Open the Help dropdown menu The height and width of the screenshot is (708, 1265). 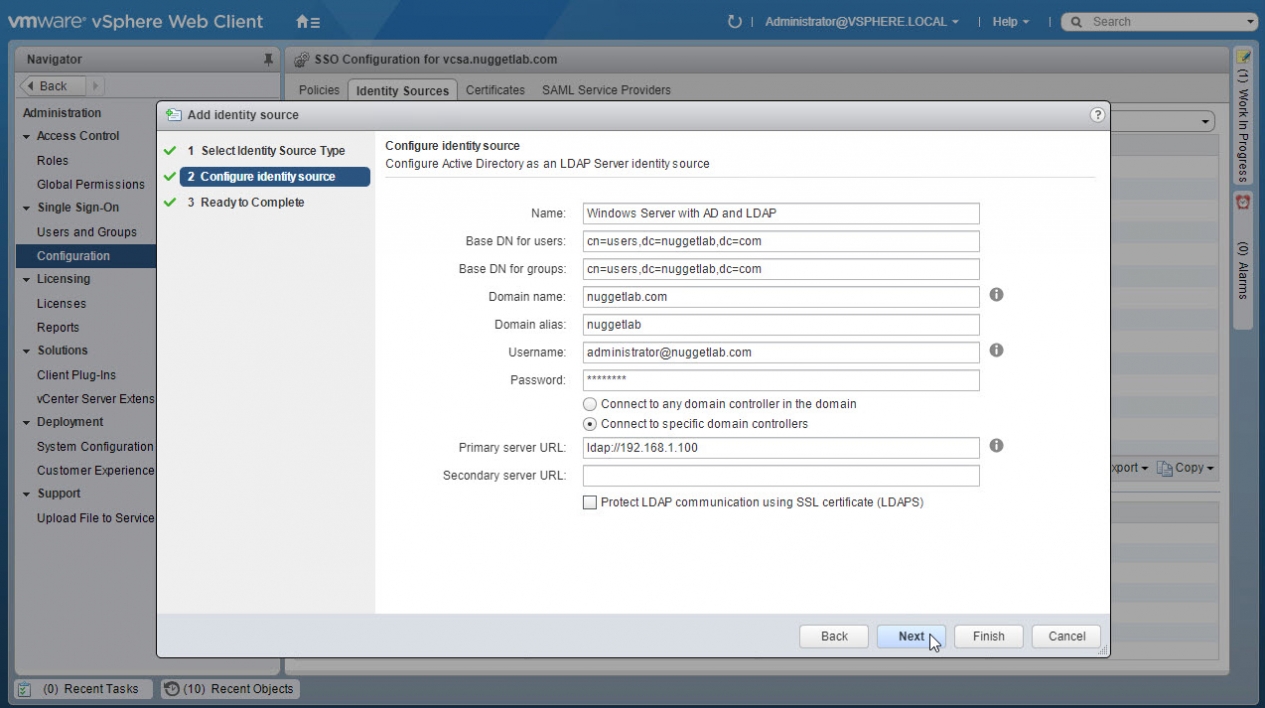tap(1010, 21)
